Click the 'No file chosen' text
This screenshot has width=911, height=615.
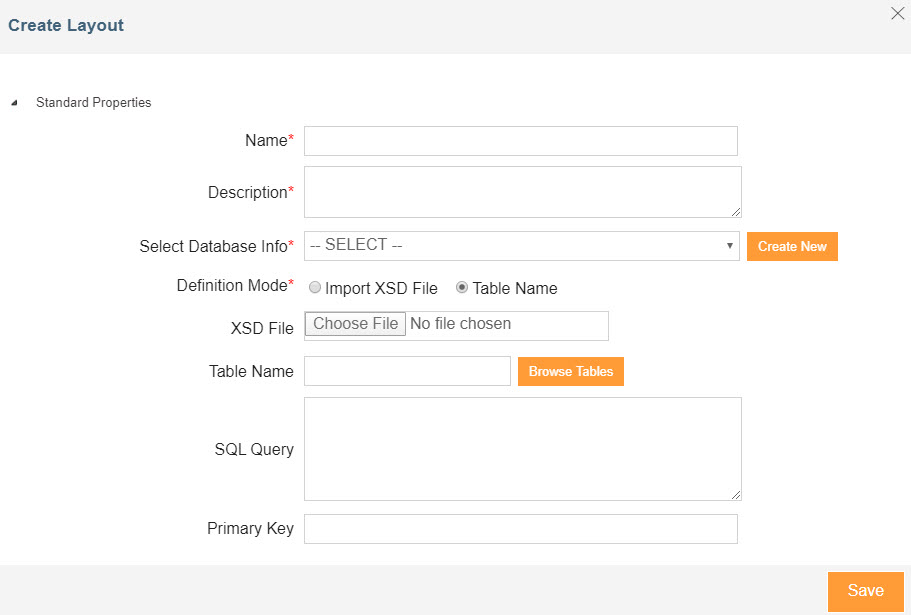point(461,324)
